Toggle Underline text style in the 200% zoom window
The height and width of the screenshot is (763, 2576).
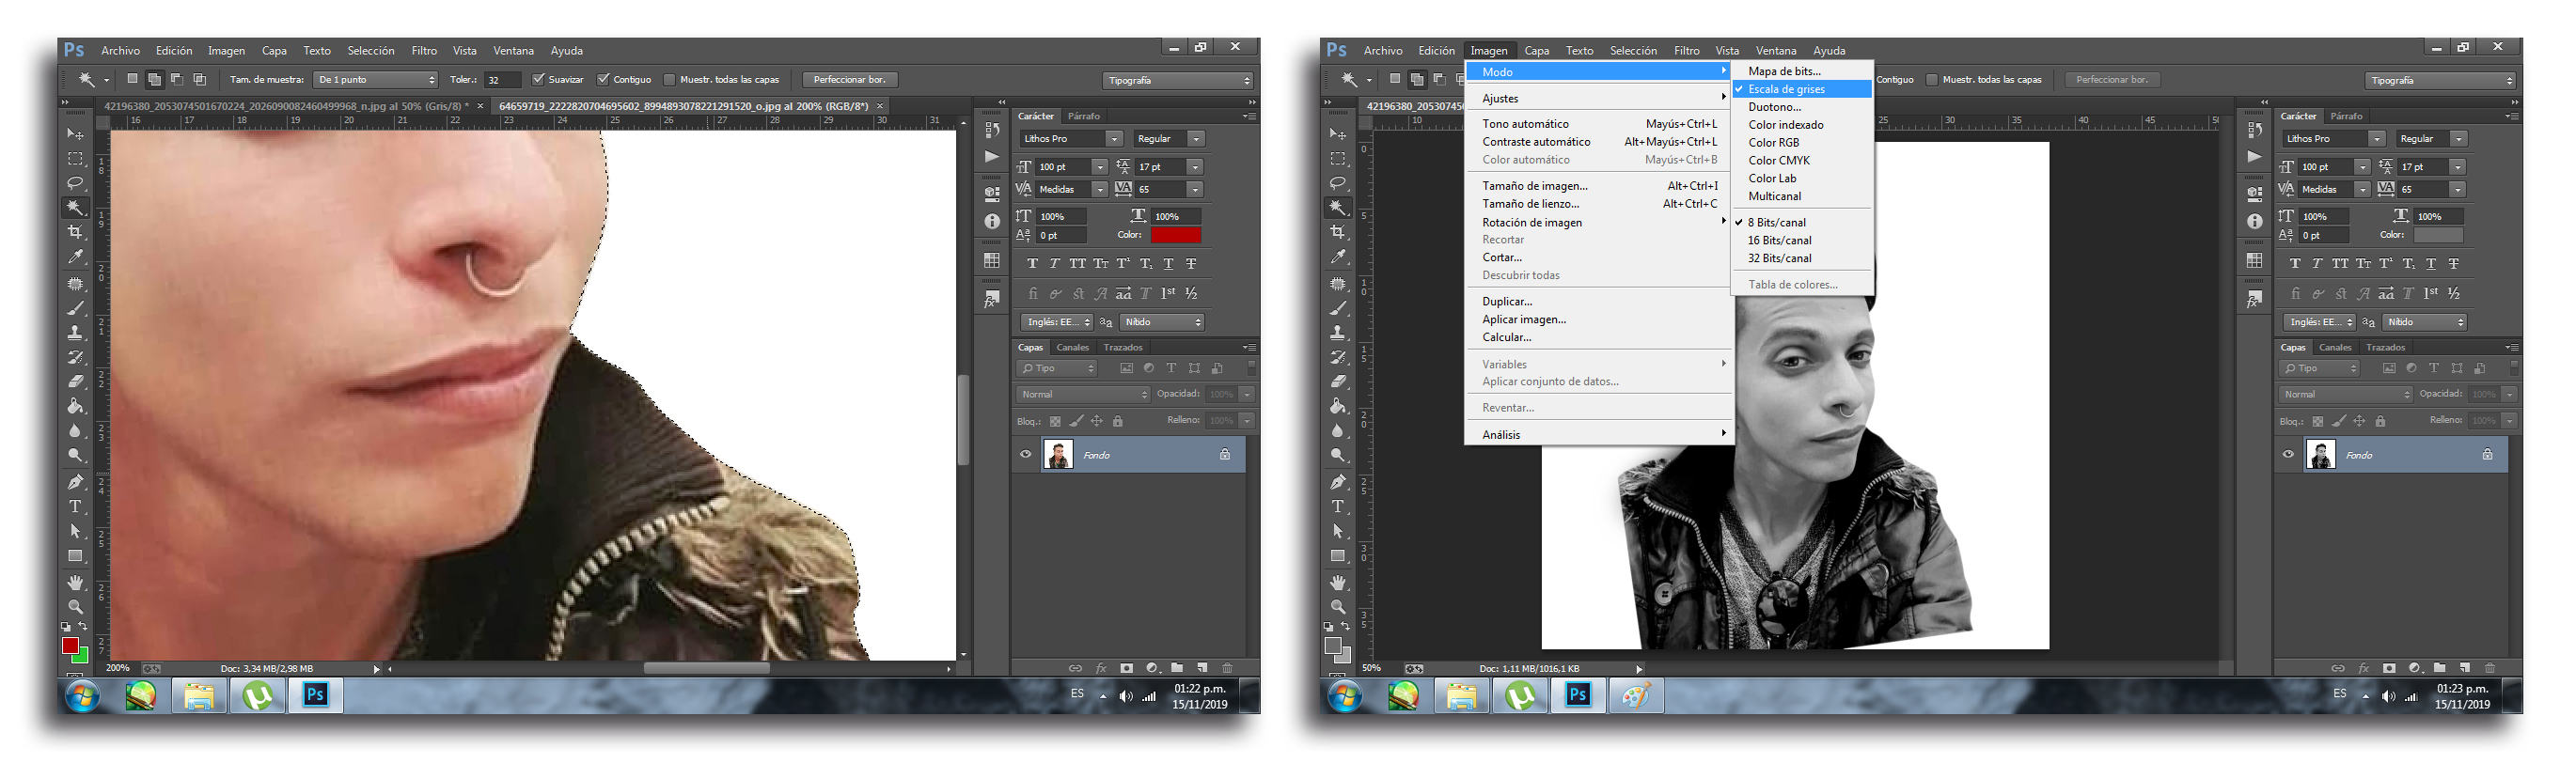[1168, 264]
